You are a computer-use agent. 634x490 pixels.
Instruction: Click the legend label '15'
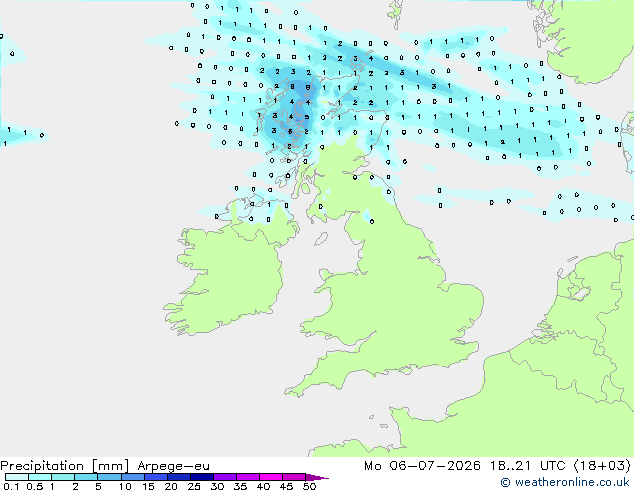(148, 486)
